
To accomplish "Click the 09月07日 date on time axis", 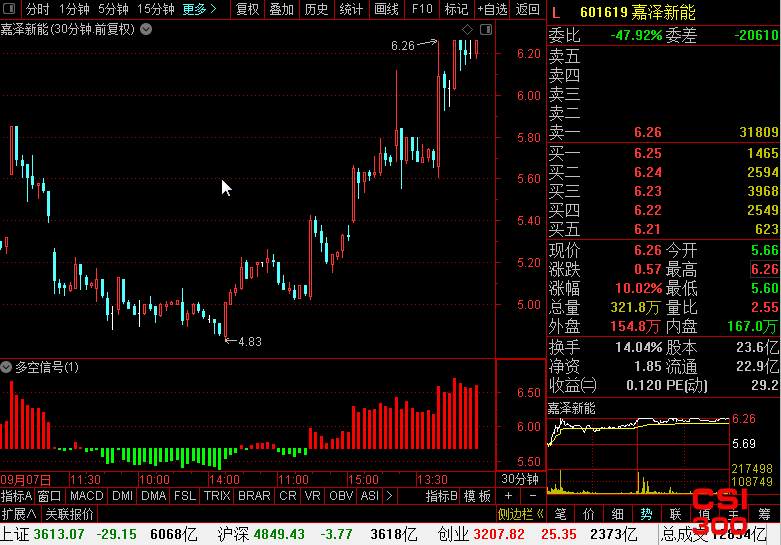I will (26, 480).
